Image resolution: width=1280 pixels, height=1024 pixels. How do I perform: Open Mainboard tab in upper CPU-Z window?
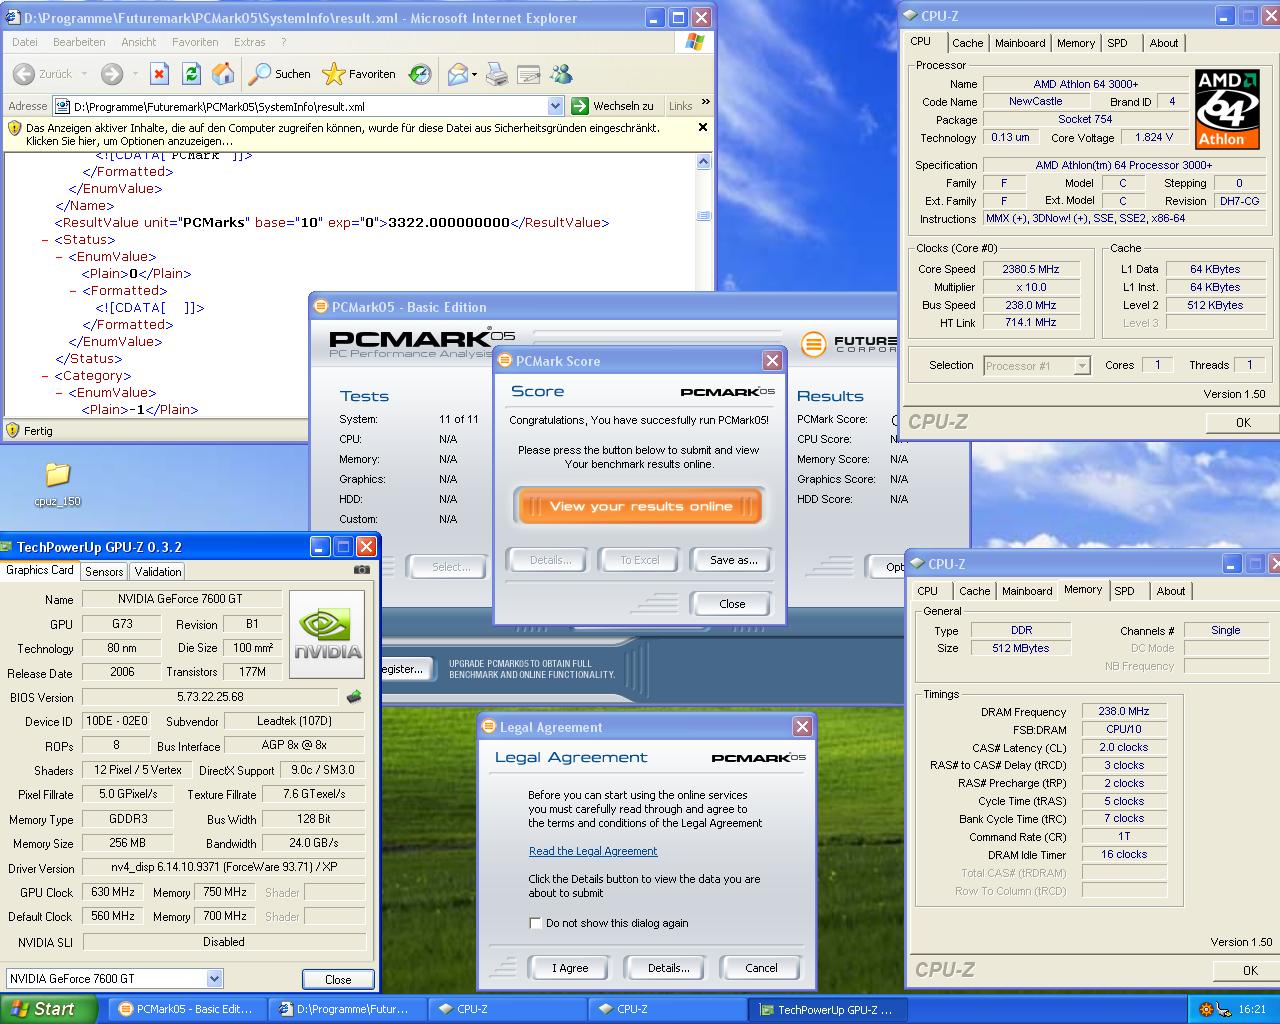coord(1020,43)
